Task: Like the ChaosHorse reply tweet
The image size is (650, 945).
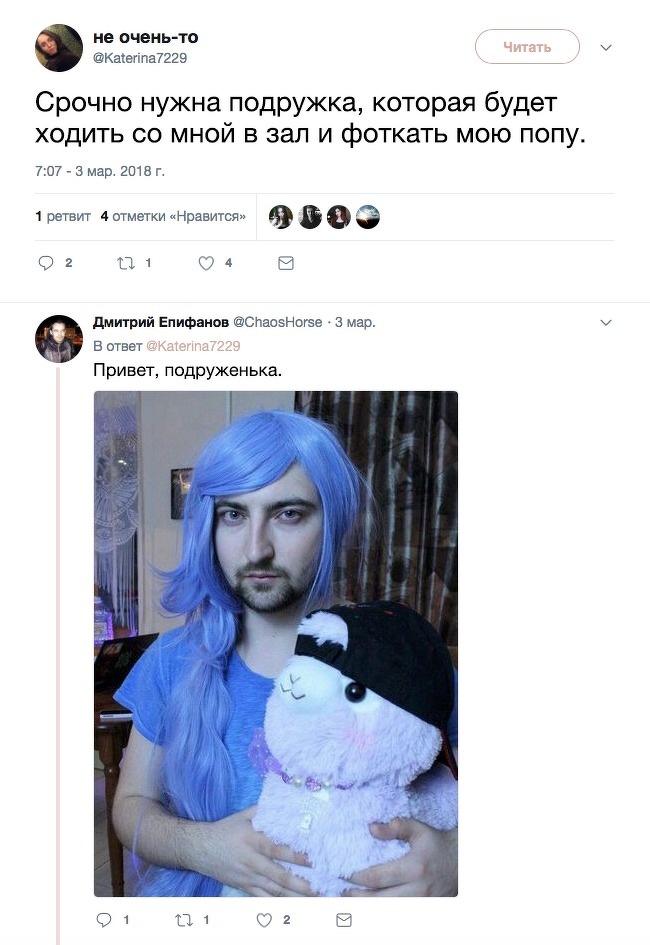Action: coord(264,920)
